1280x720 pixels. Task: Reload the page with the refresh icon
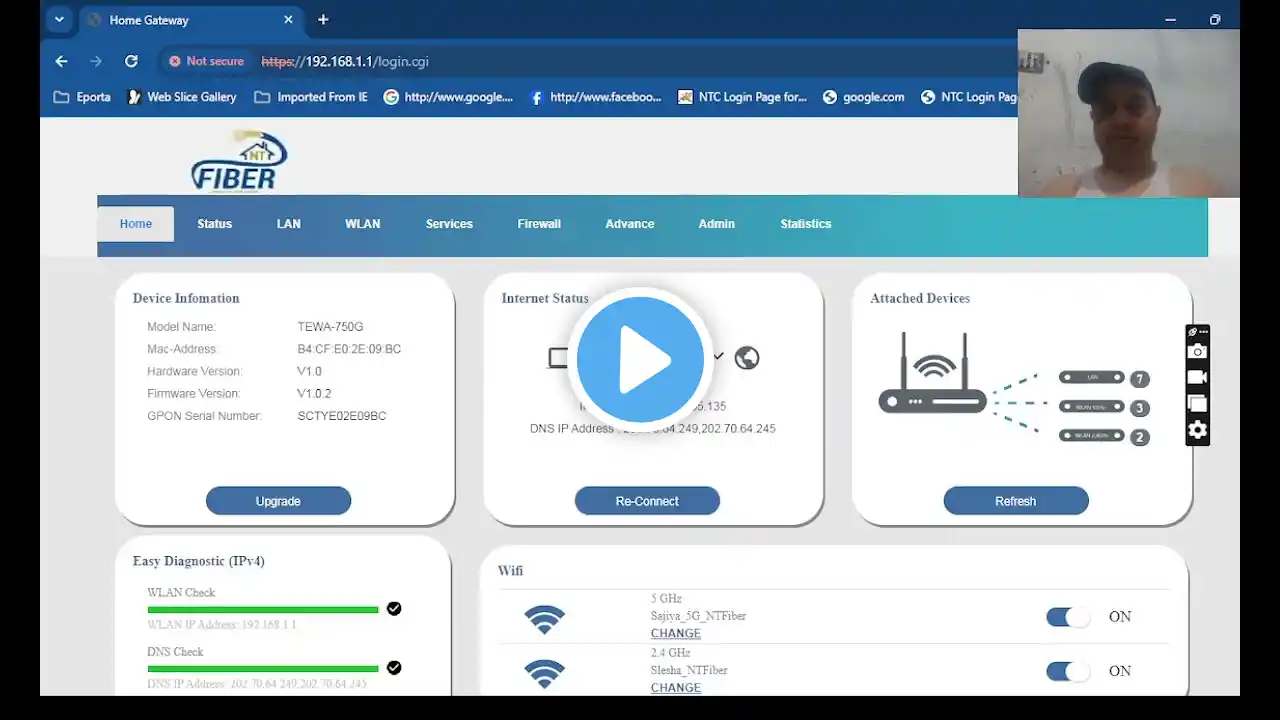pyautogui.click(x=131, y=61)
